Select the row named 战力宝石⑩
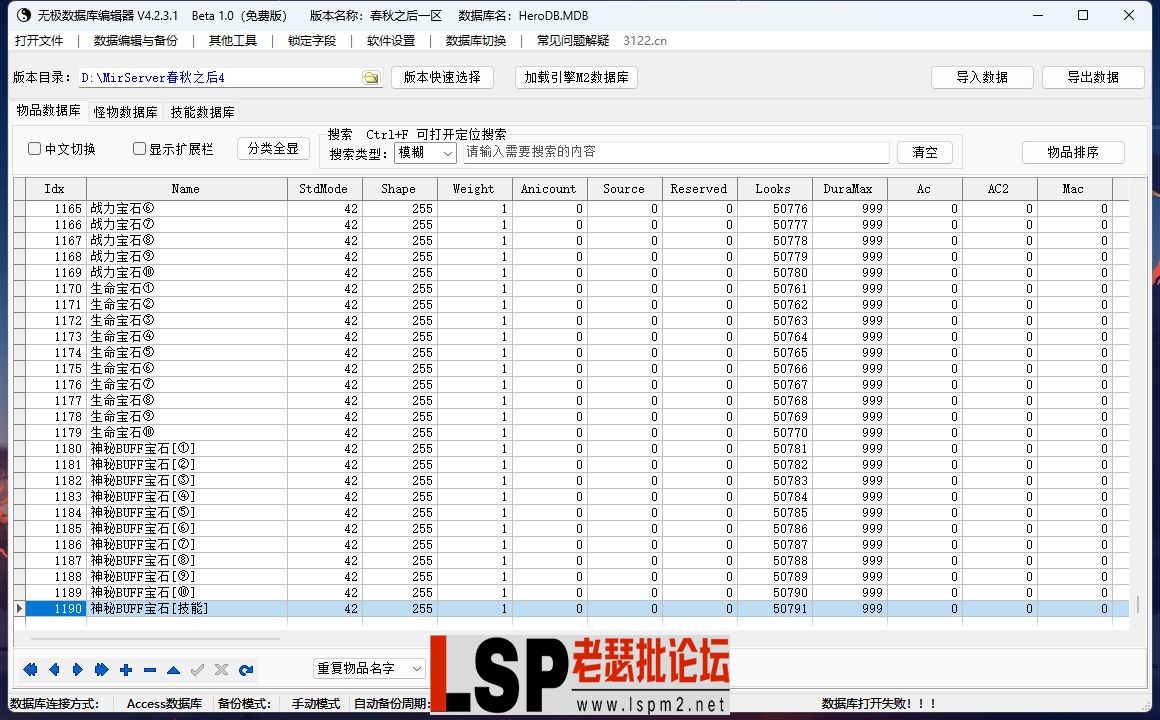The width and height of the screenshot is (1160, 720). pos(571,272)
